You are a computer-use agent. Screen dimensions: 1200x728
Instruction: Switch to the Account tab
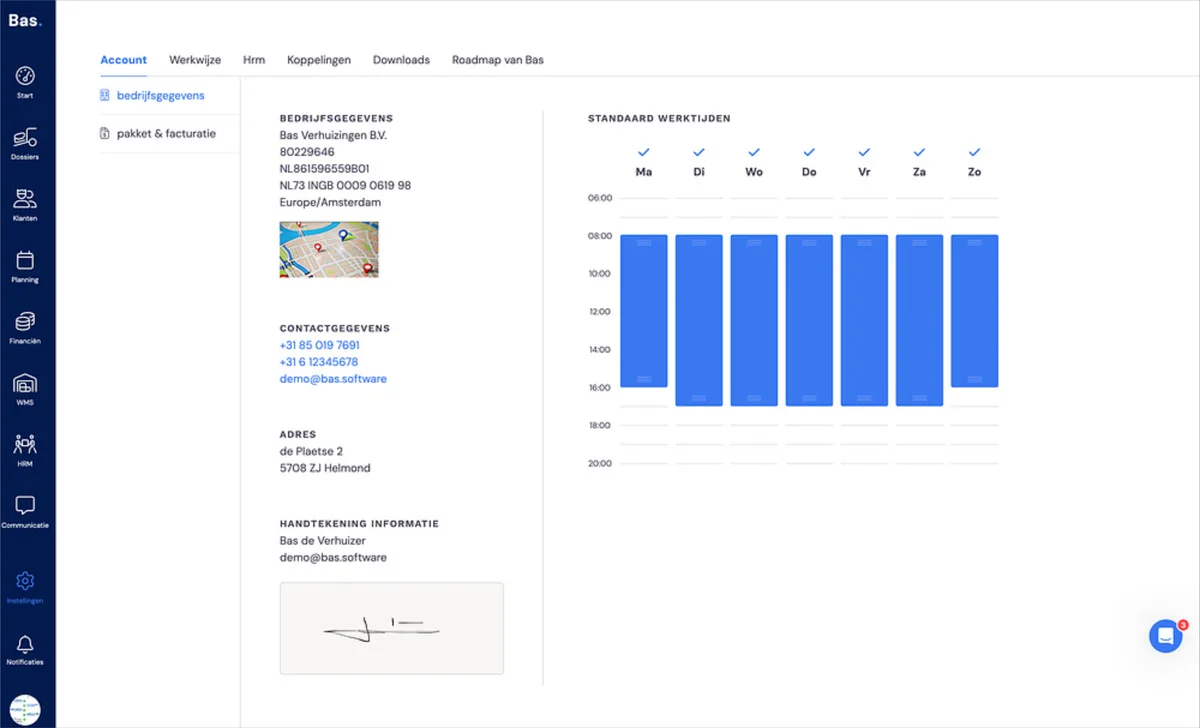click(124, 60)
